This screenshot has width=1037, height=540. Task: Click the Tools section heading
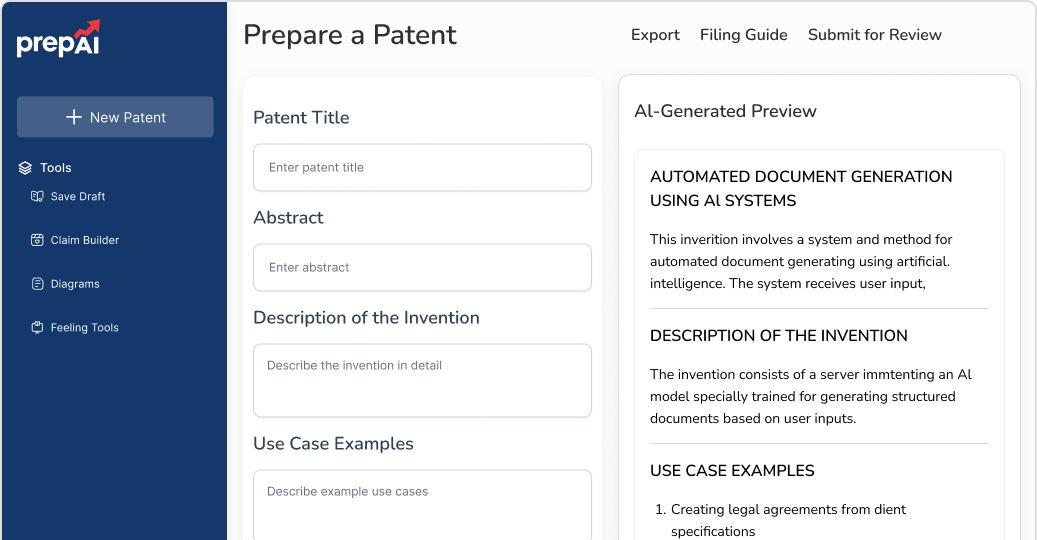pyautogui.click(x=56, y=168)
